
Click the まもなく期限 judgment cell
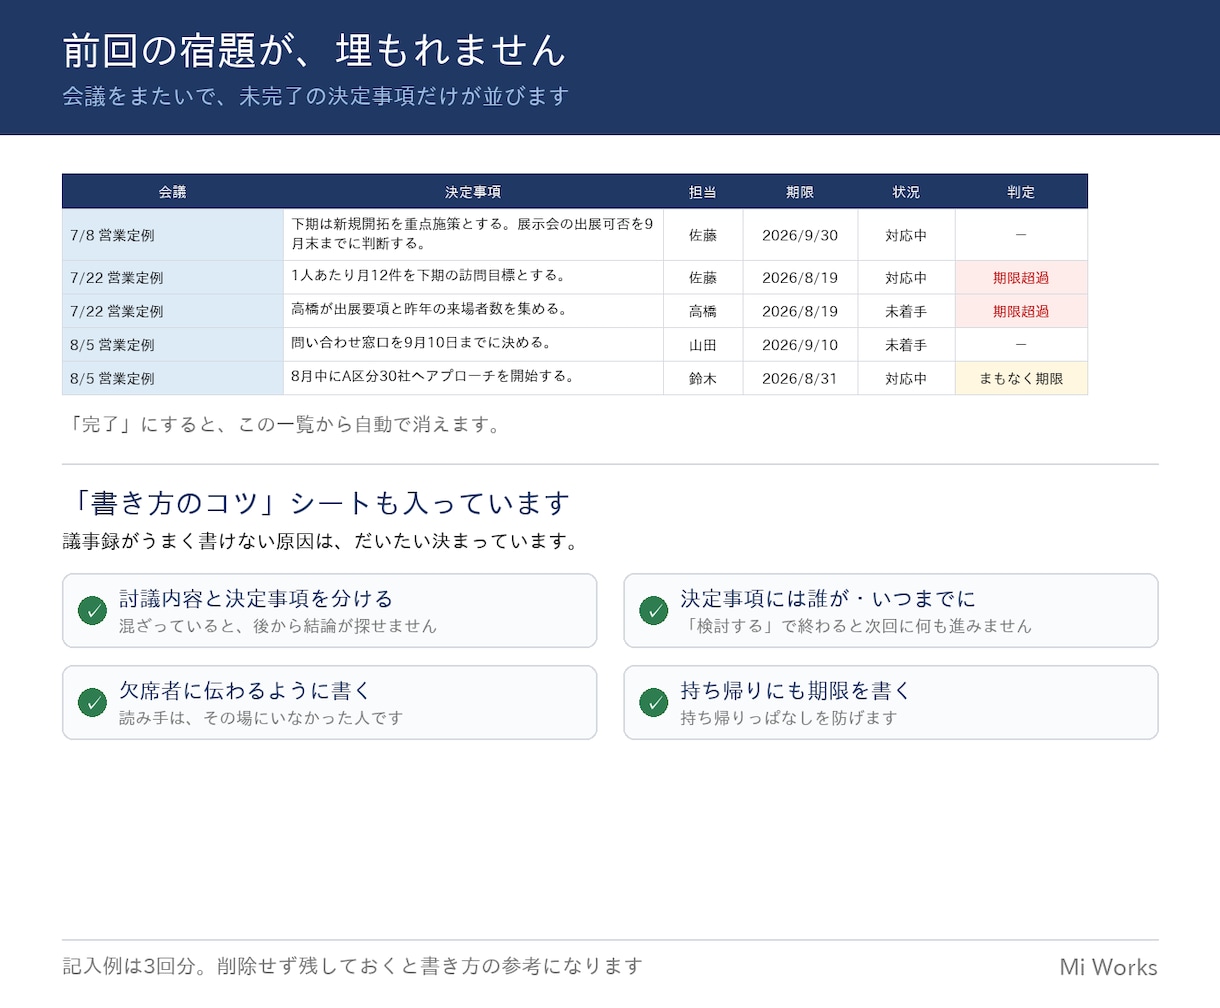tap(1021, 378)
